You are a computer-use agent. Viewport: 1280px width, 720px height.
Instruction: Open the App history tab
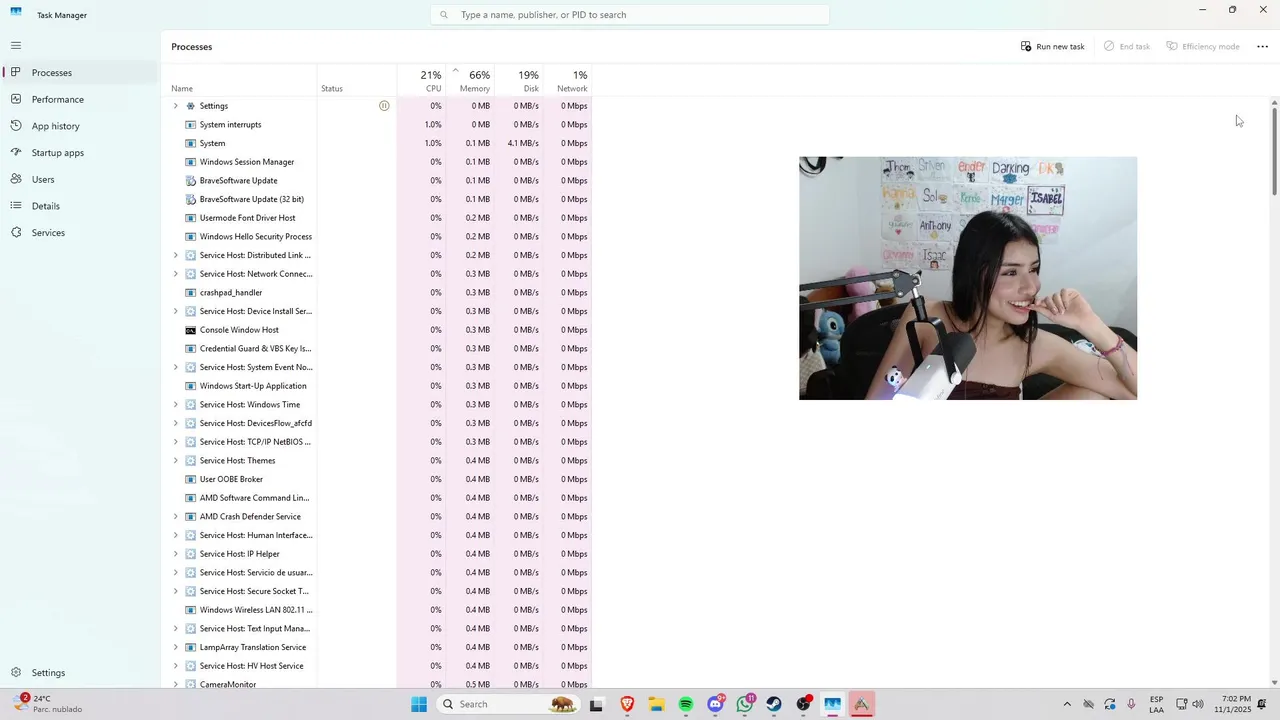[79, 126]
